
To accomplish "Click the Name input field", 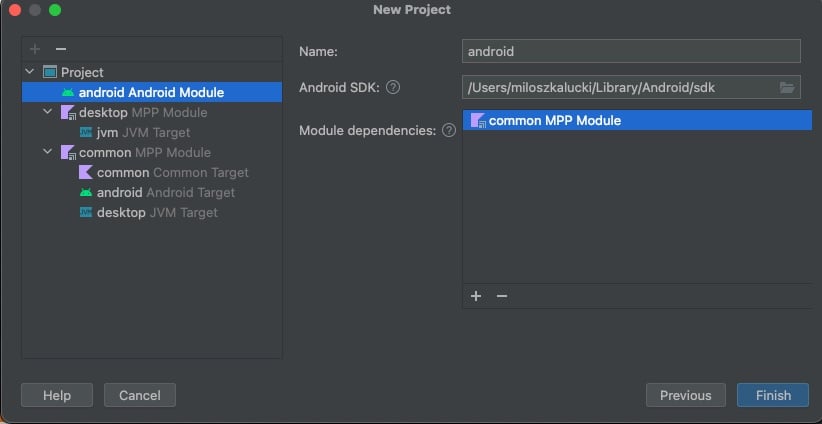I will (631, 51).
